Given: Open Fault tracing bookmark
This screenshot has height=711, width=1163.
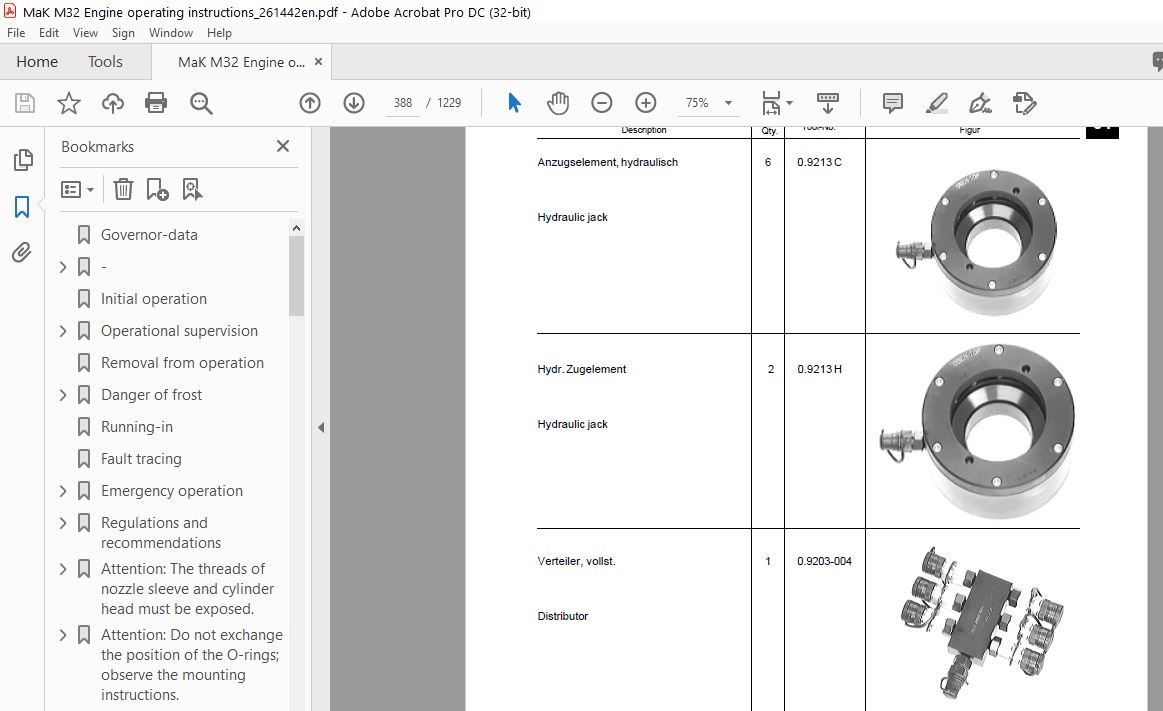Looking at the screenshot, I should [141, 459].
